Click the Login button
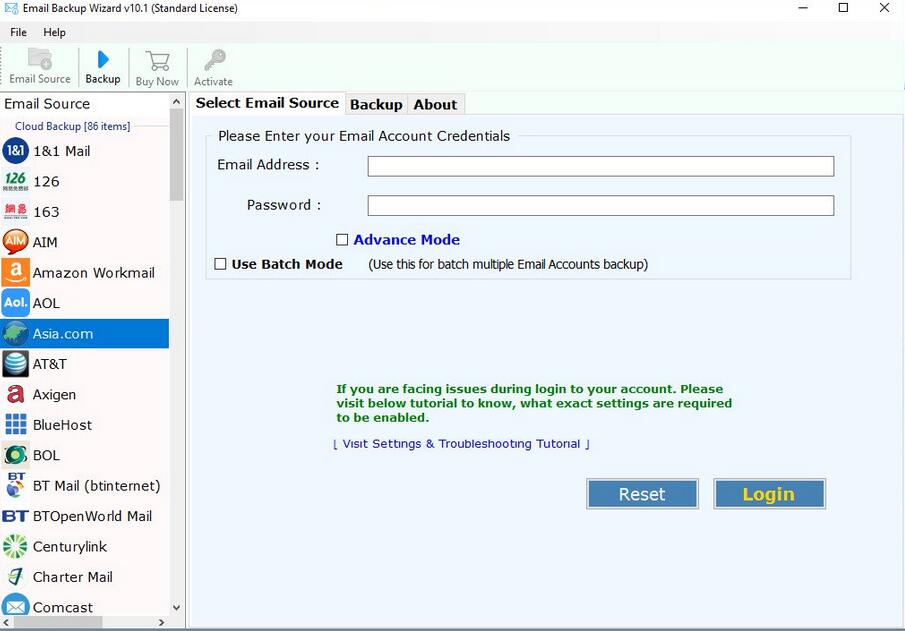Screen dimensions: 905x631 coord(769,494)
